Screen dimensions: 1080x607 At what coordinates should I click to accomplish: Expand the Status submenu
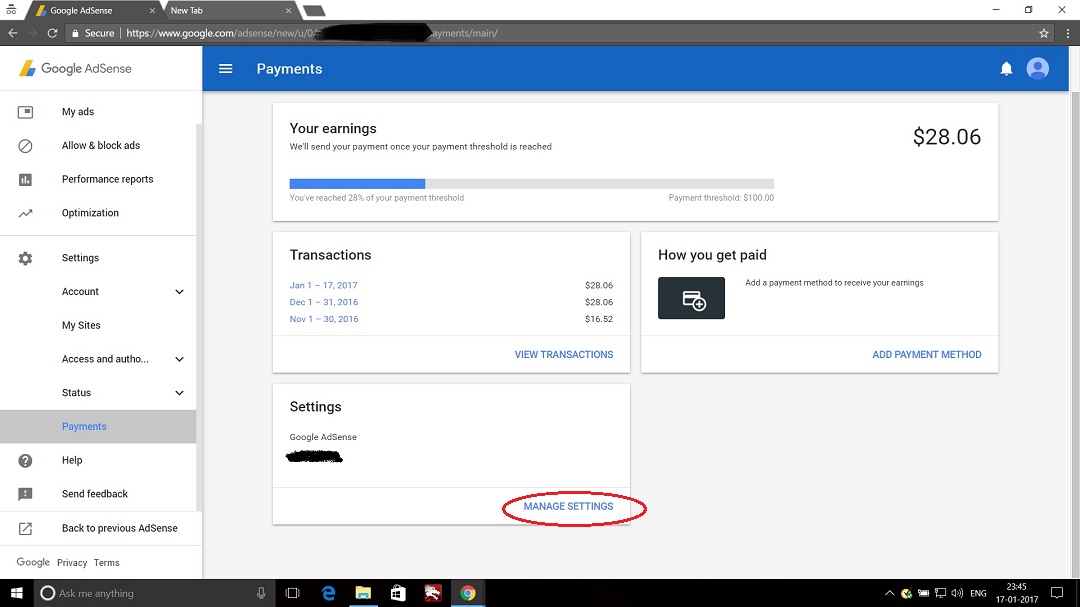[x=179, y=393]
